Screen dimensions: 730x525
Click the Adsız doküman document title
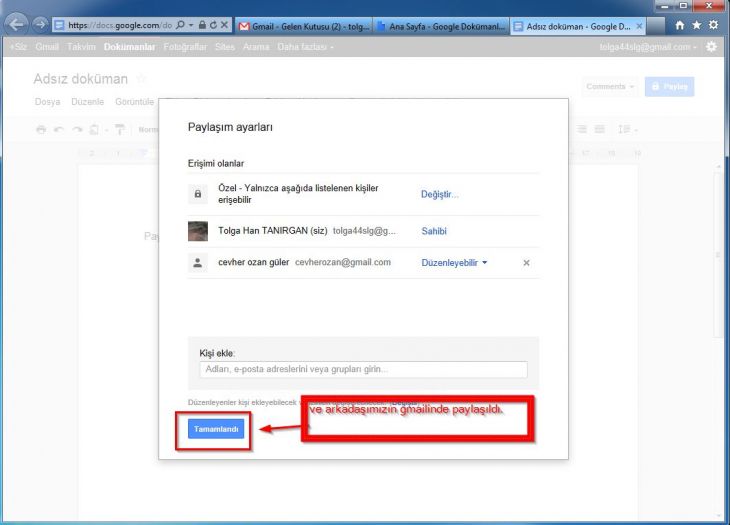(81, 79)
